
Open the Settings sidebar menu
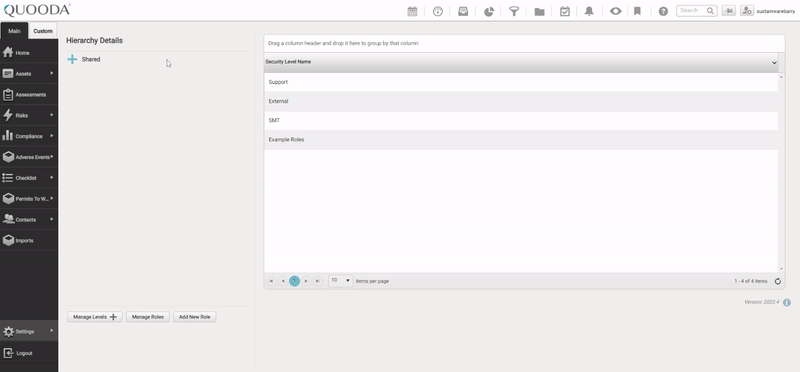coord(29,331)
